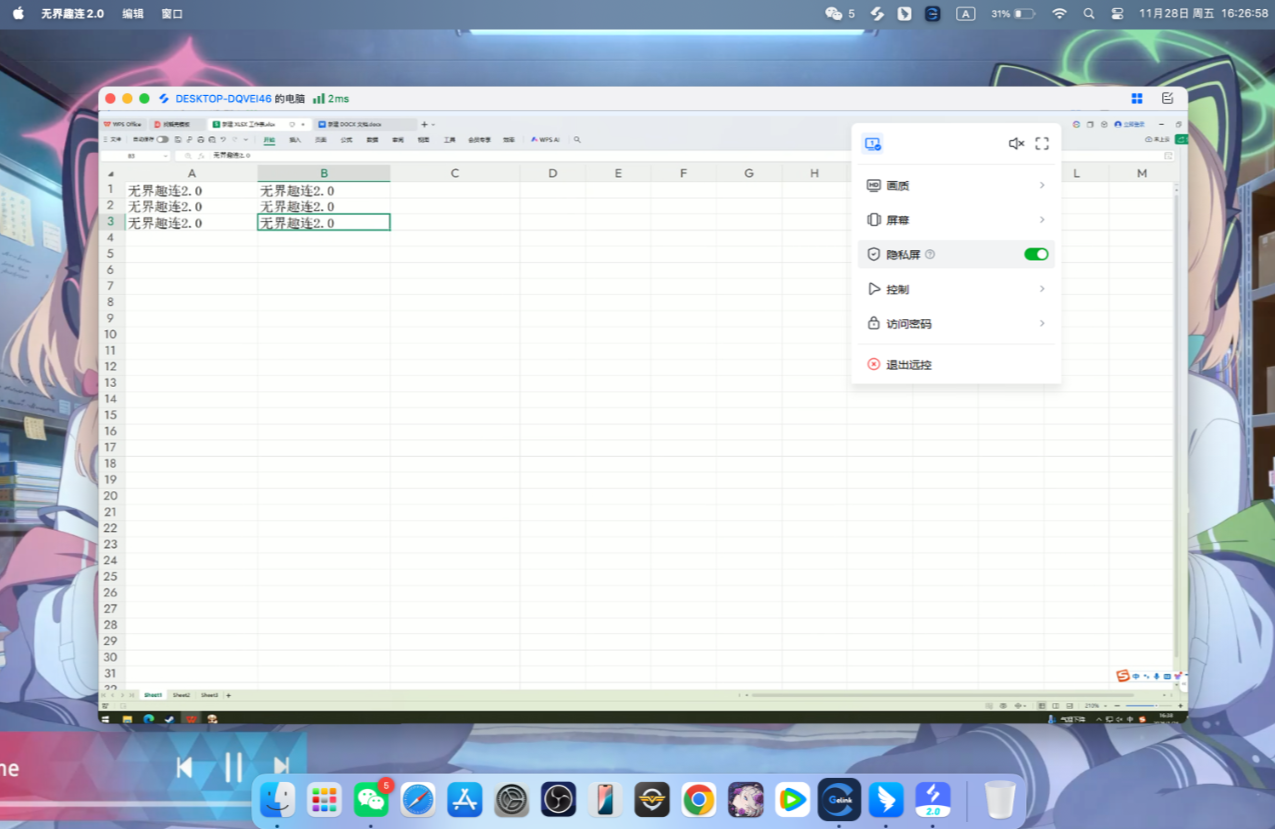Open the cell name box dropdown
1275x829 pixels.
pos(166,157)
